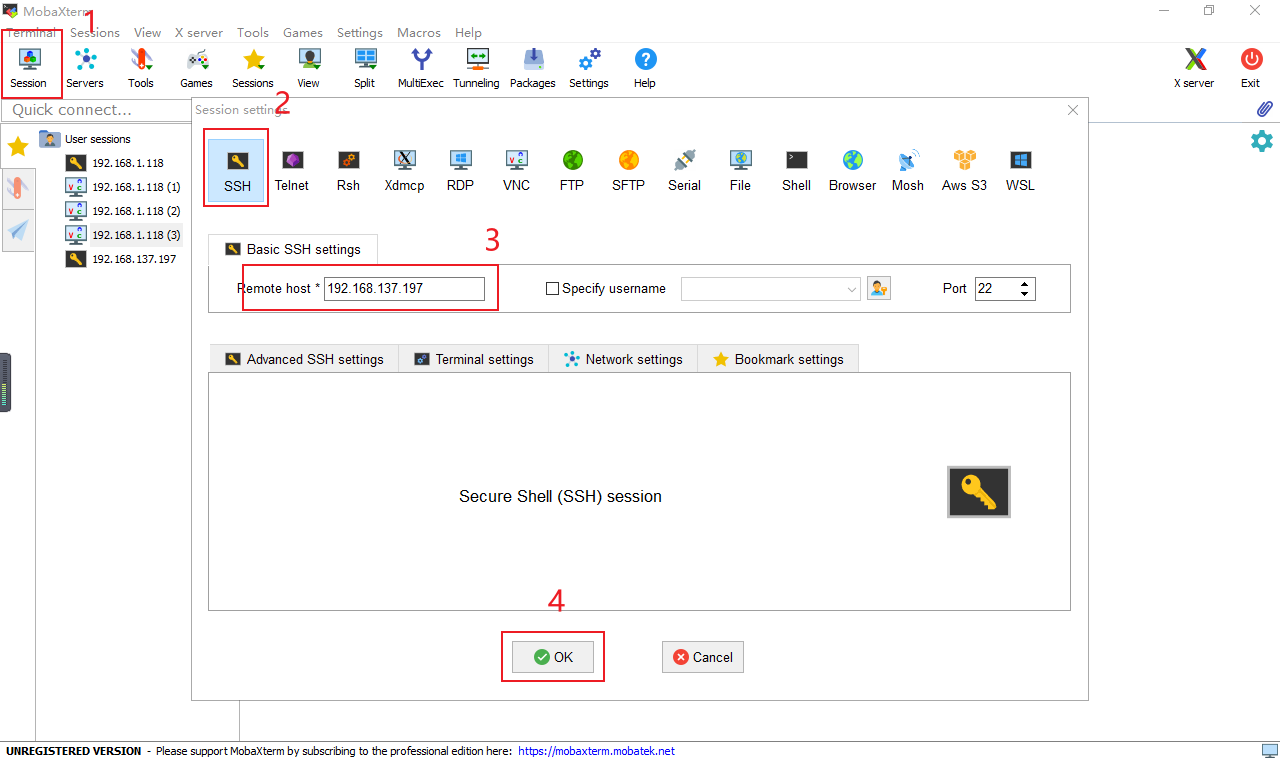Open the MultiExec tool
Image resolution: width=1280 pixels, height=758 pixels.
[x=420, y=67]
